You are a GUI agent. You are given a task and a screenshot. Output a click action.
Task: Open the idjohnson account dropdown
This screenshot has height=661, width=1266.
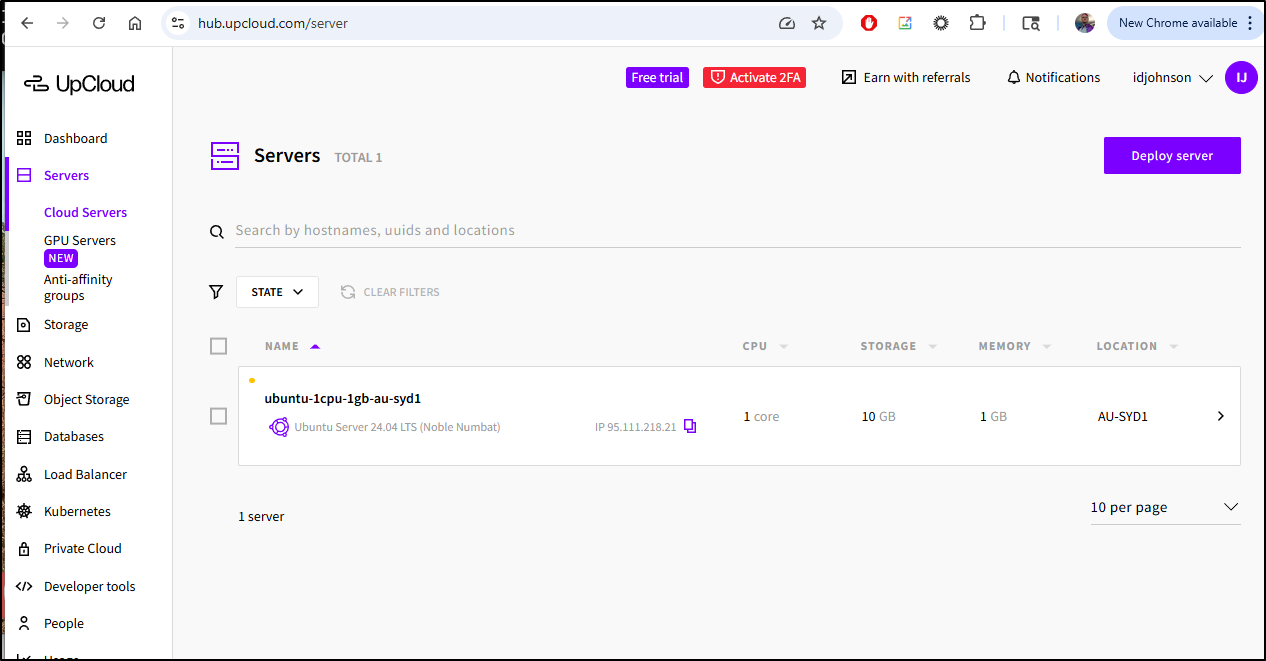click(1172, 78)
